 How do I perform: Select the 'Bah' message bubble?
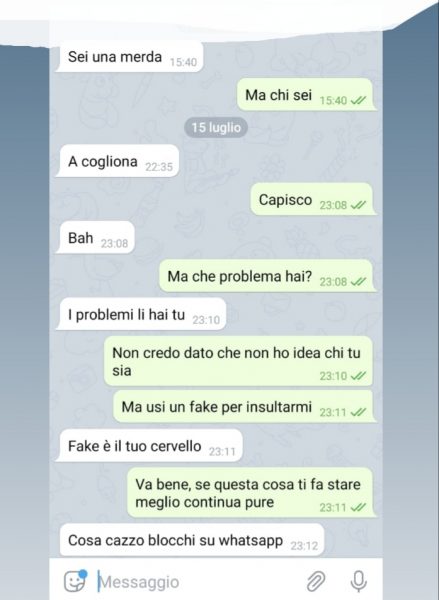95,238
